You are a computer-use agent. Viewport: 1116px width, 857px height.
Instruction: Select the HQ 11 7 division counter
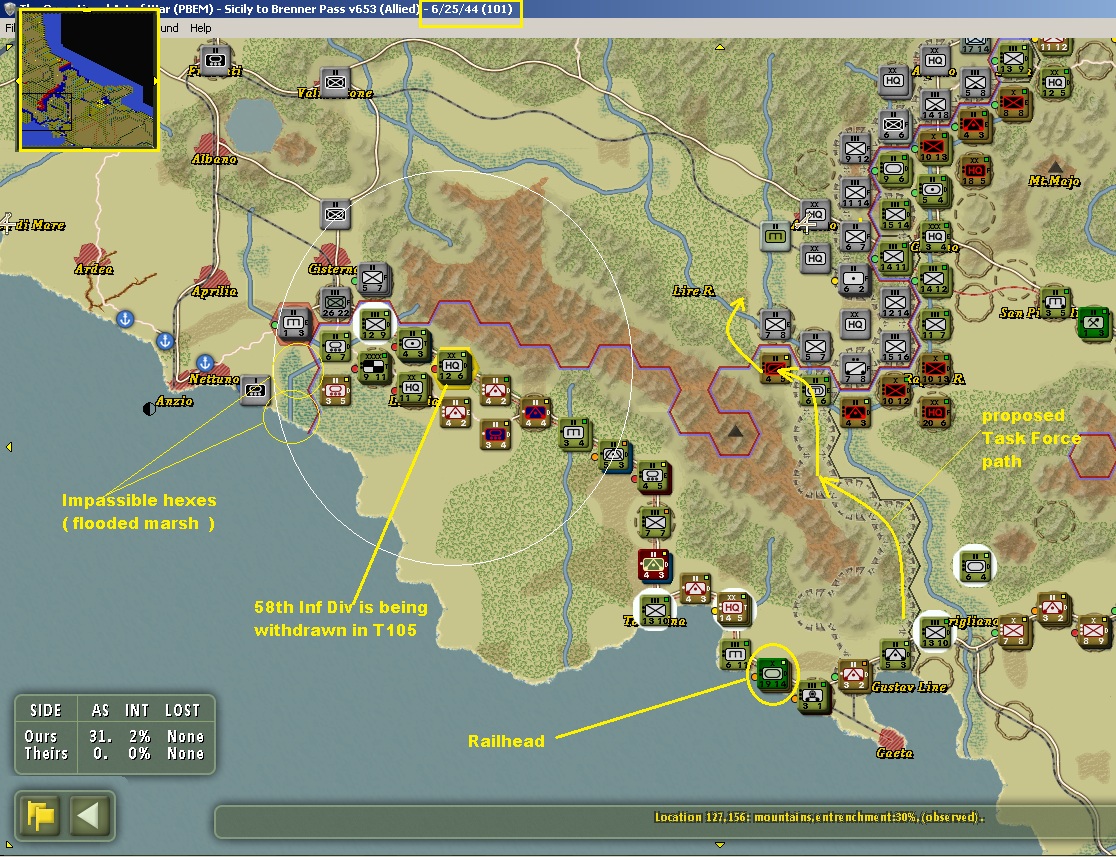click(x=413, y=389)
